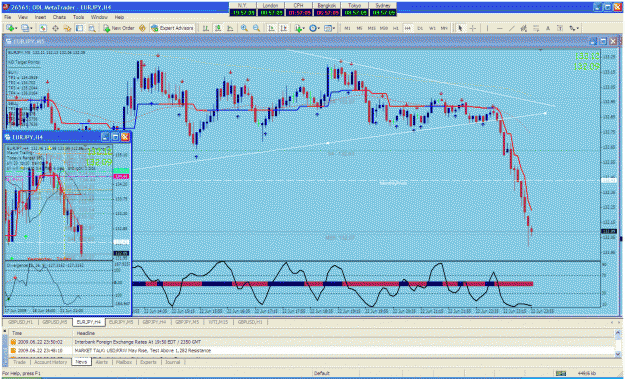
Task: Switch chart to Bar Chart mode
Action: click(206, 28)
